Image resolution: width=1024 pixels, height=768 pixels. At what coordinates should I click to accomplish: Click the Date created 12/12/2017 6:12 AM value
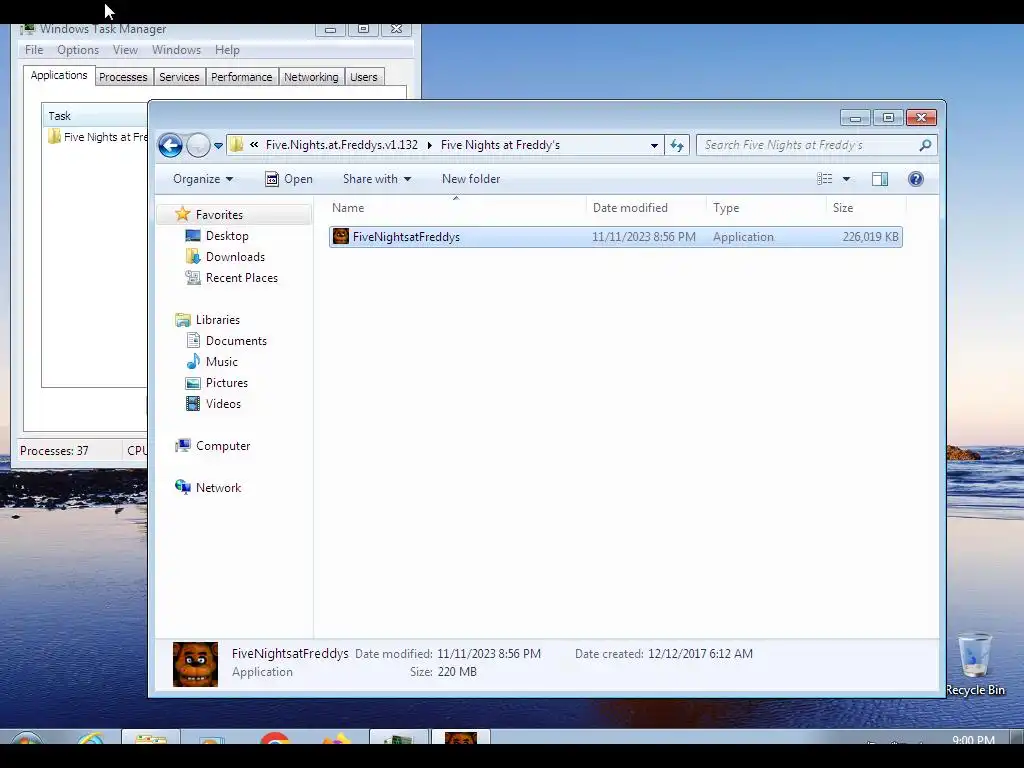pos(700,654)
